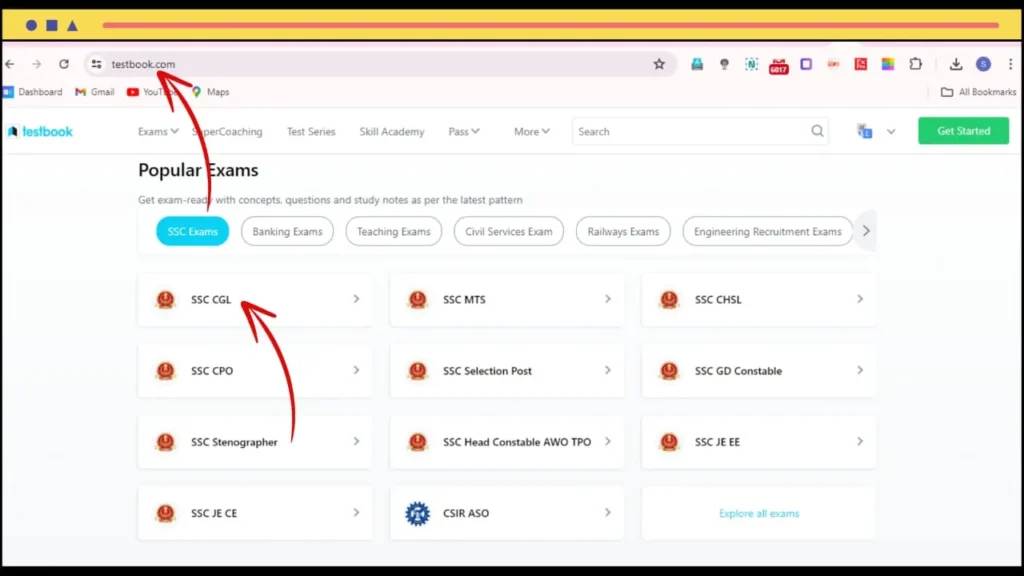This screenshot has width=1024, height=576.
Task: Open the language selector chevron
Action: [891, 131]
